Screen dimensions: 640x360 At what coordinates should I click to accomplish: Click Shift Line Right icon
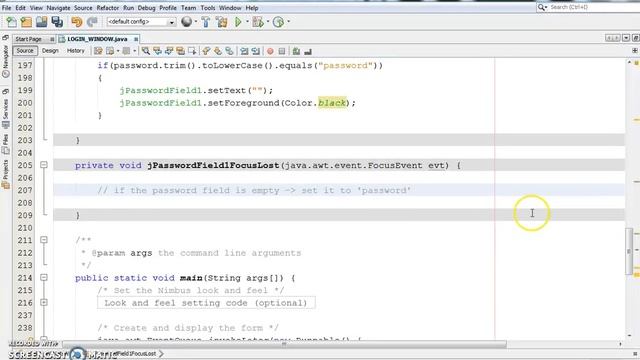tap(256, 51)
